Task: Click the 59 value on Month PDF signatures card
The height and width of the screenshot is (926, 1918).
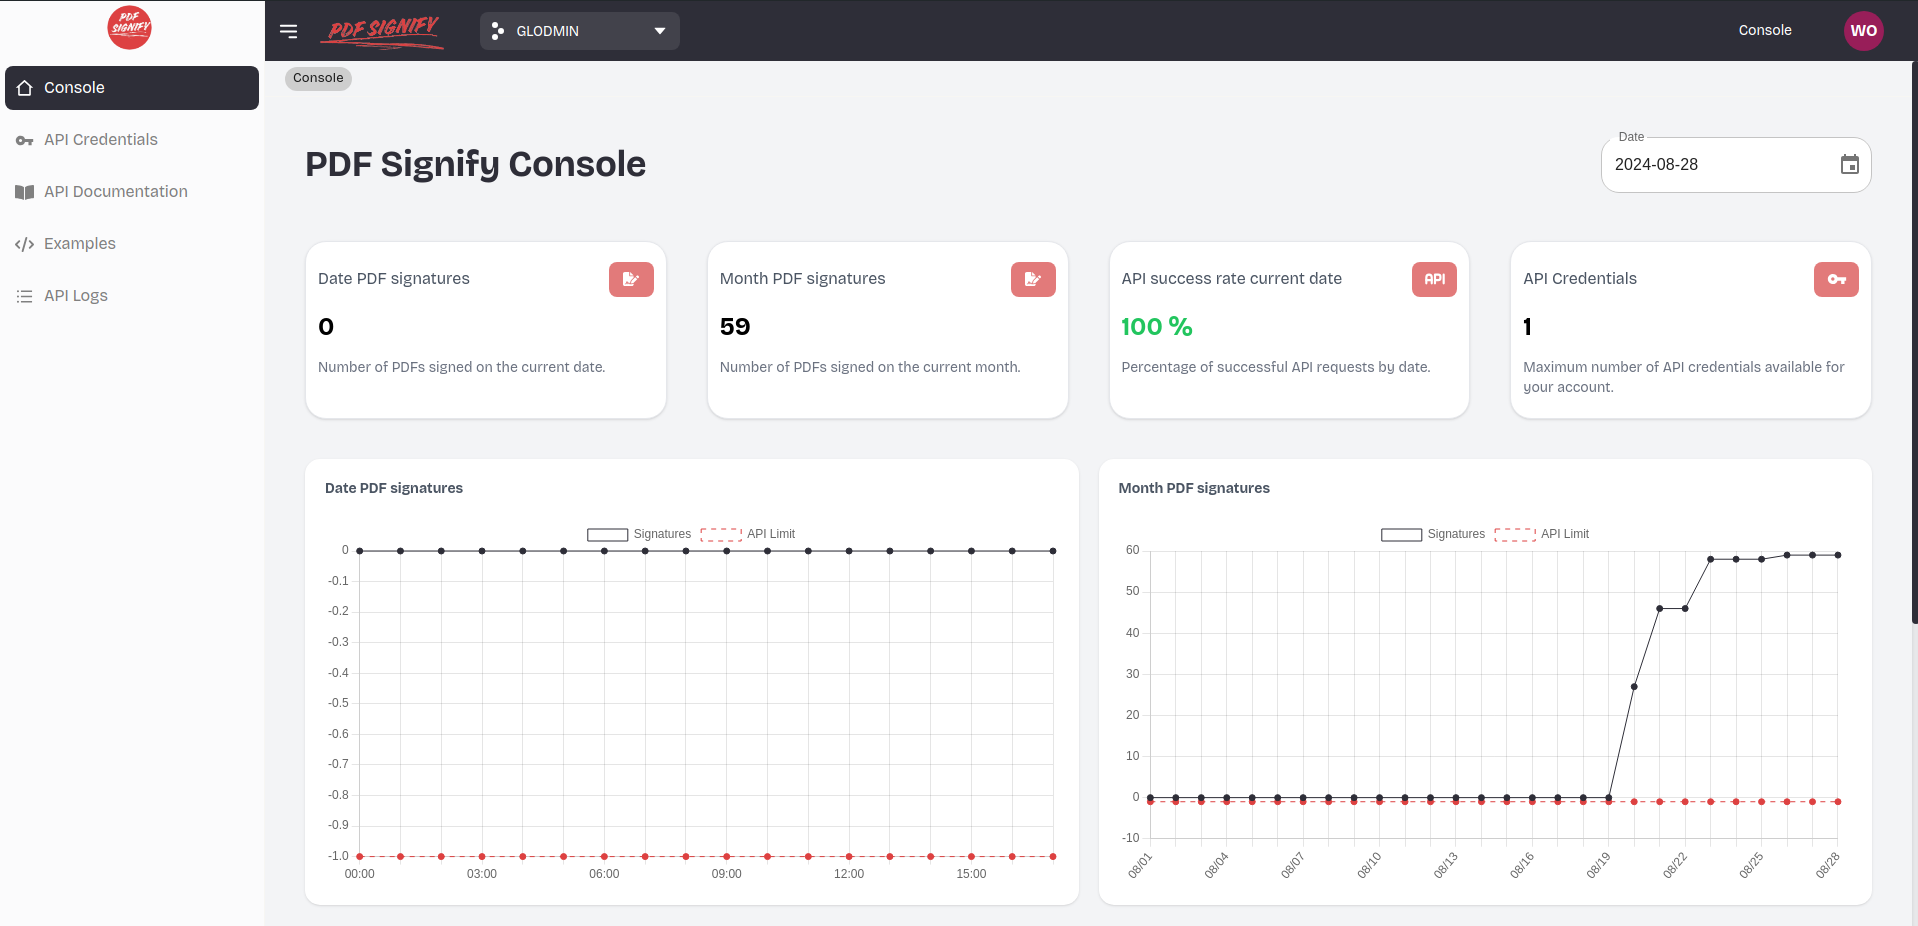Action: 735,327
